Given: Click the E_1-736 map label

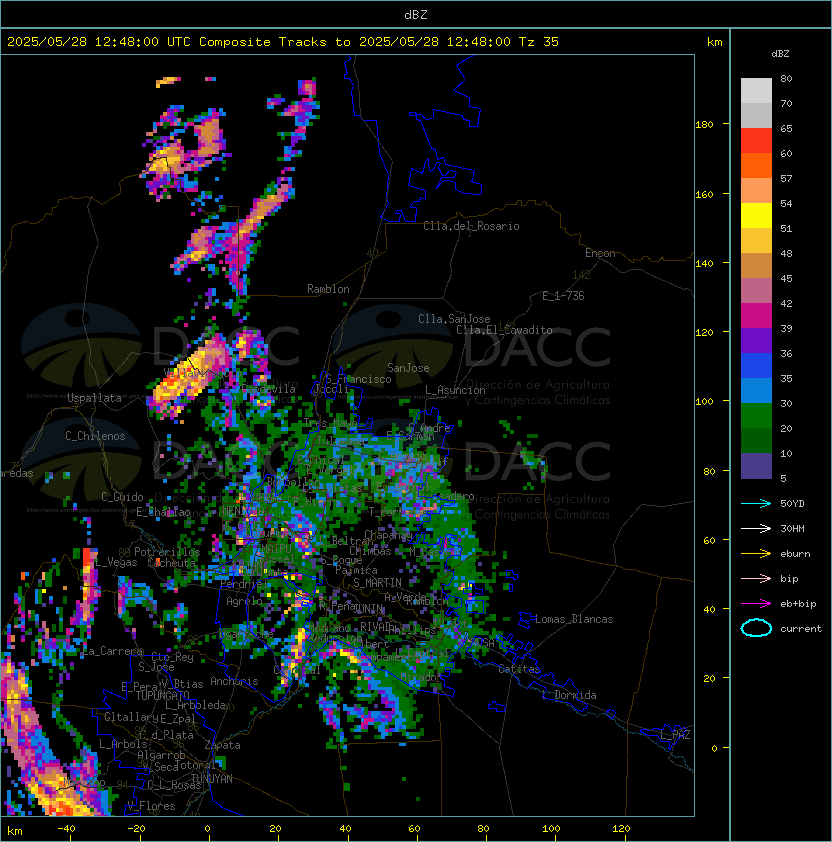Looking at the screenshot, I should [x=563, y=296].
